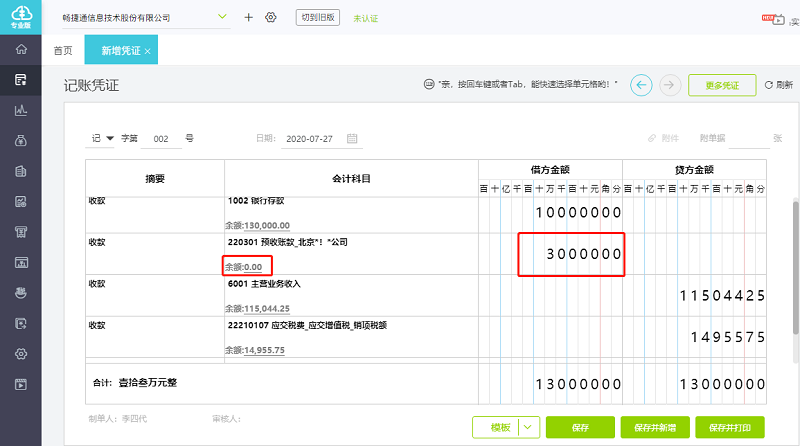This screenshot has height=446, width=800.
Task: Open the ledger book icon in sidebar
Action: click(x=21, y=171)
